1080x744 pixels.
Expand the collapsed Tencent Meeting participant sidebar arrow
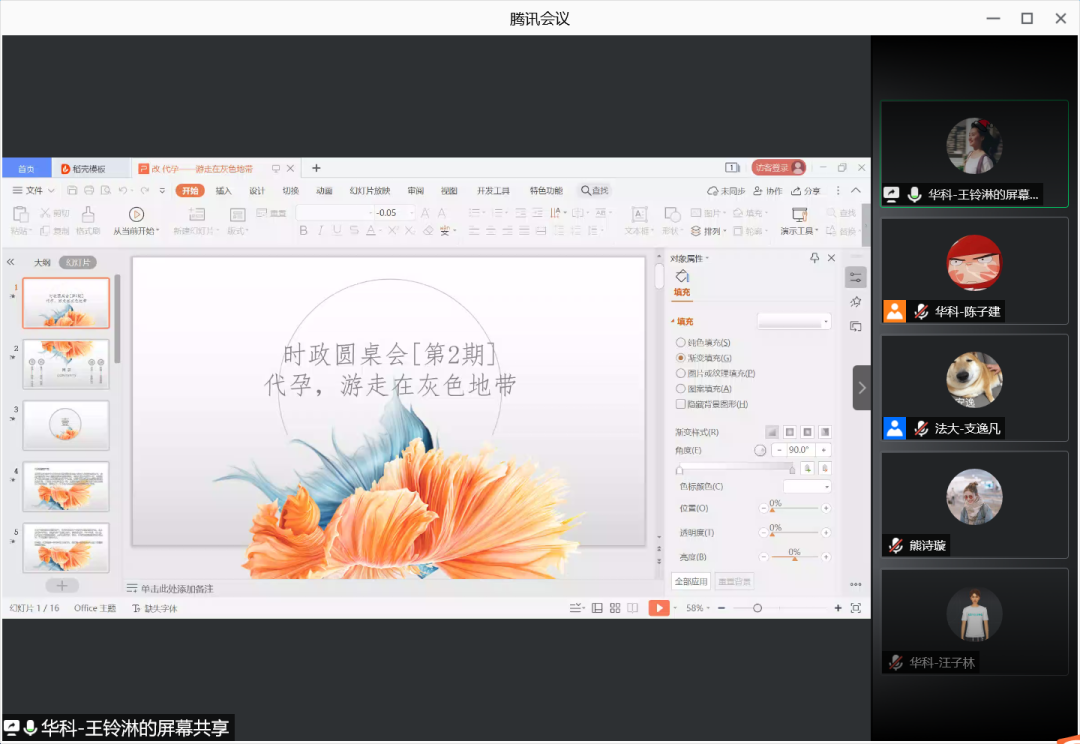tap(862, 387)
